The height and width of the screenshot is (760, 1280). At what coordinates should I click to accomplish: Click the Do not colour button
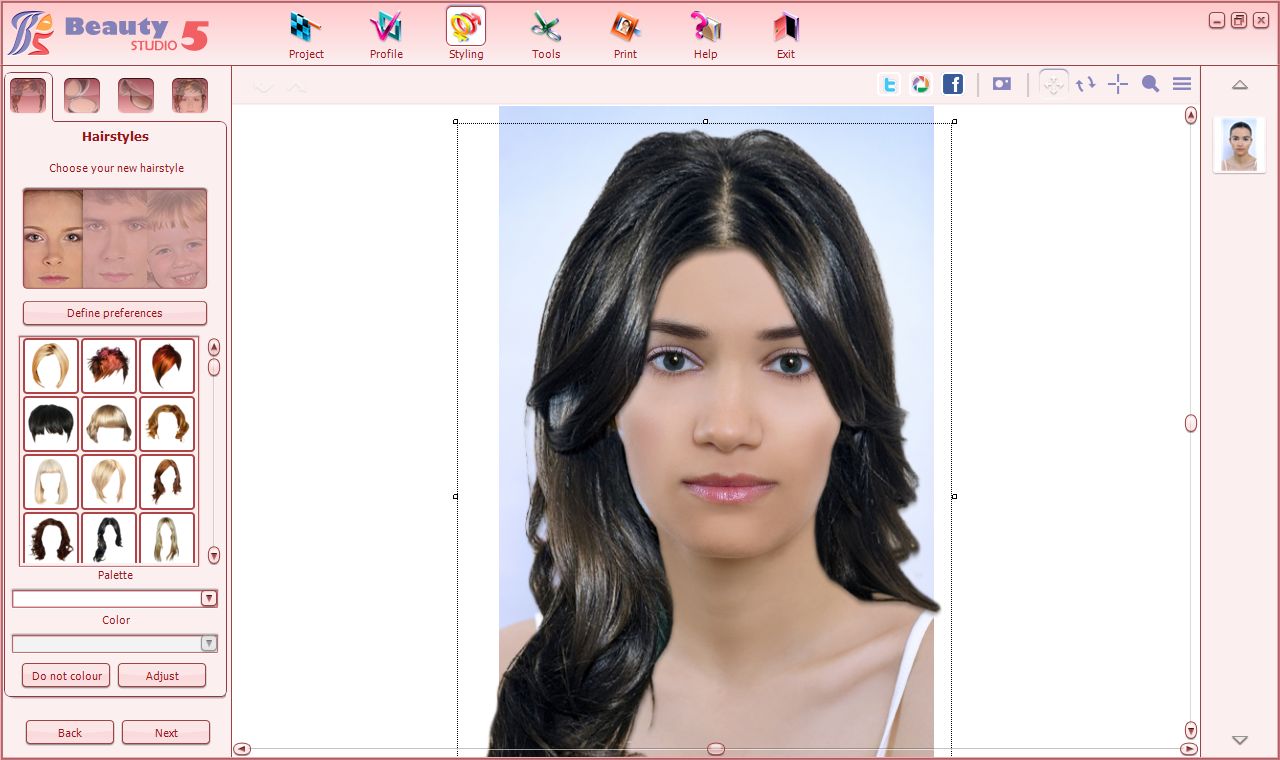(x=66, y=676)
